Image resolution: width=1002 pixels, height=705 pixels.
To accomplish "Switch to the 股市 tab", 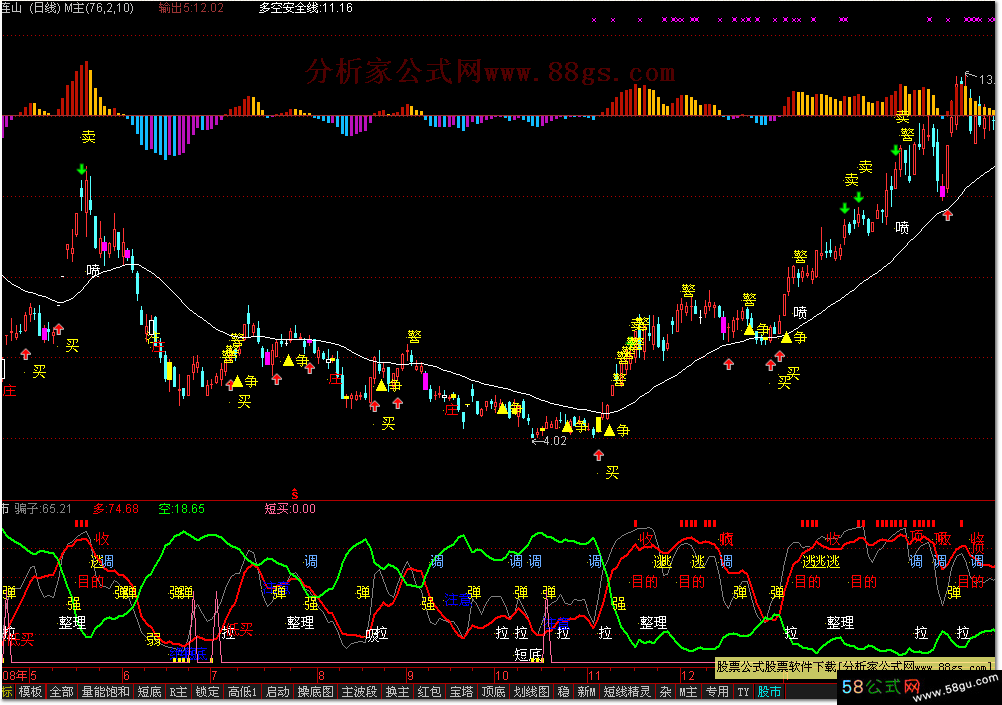I will [769, 692].
